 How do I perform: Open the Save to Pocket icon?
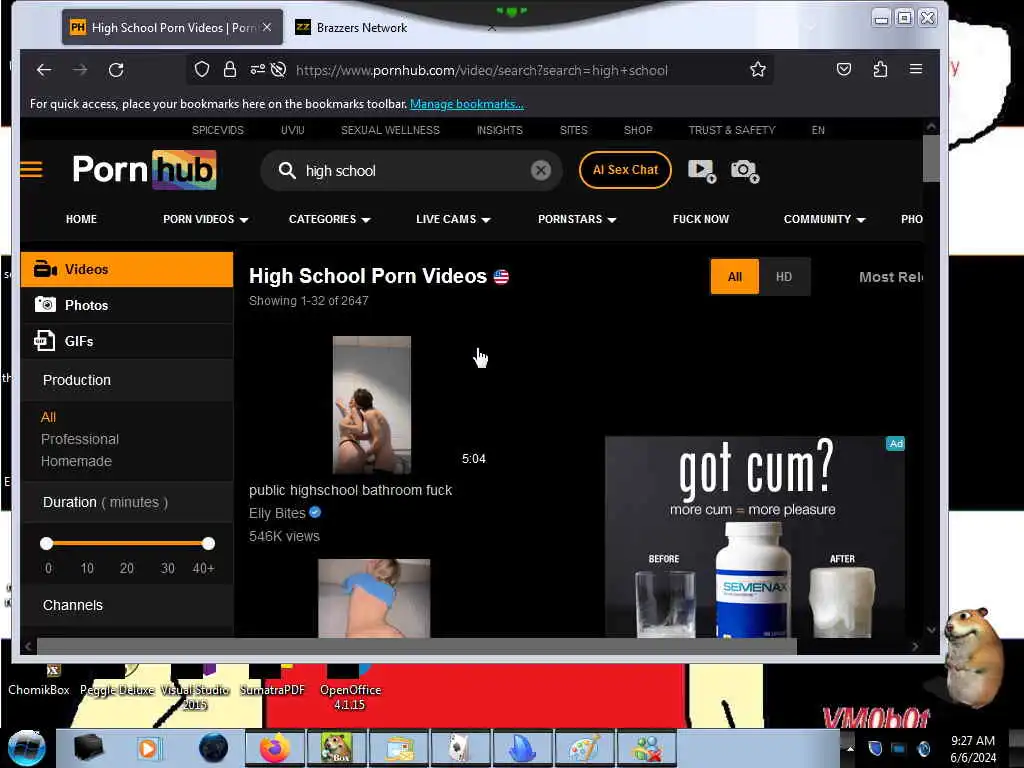coord(844,69)
